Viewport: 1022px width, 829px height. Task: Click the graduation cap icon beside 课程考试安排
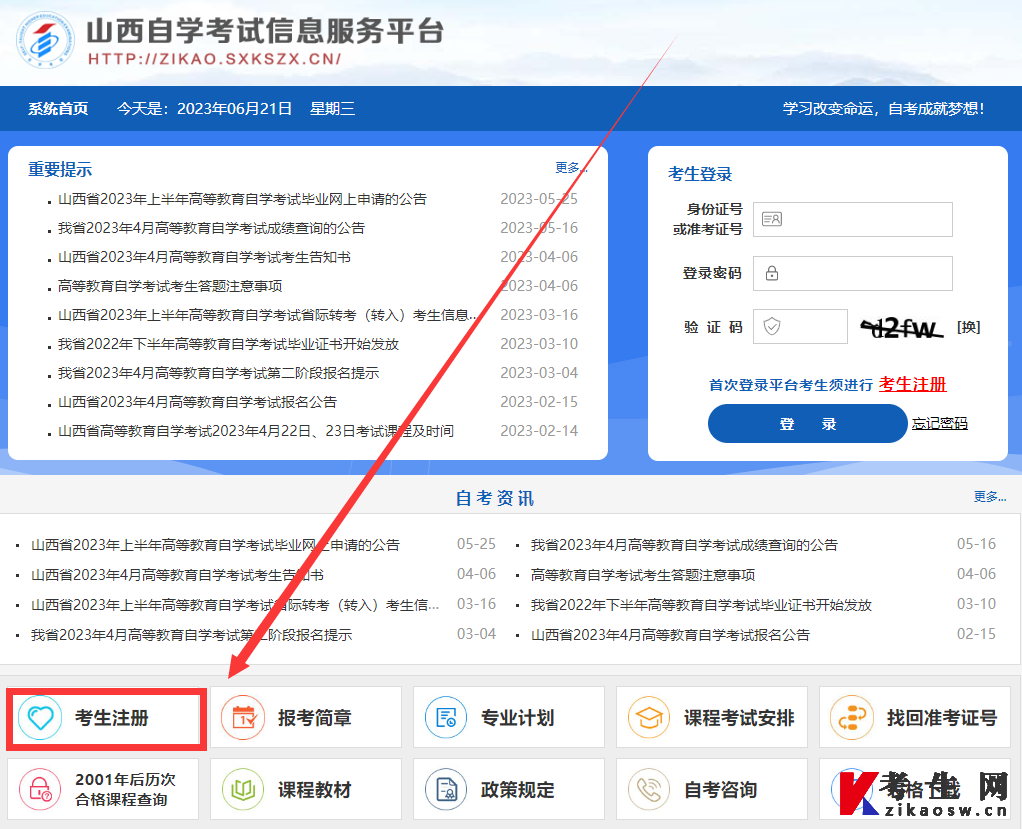pyautogui.click(x=649, y=718)
